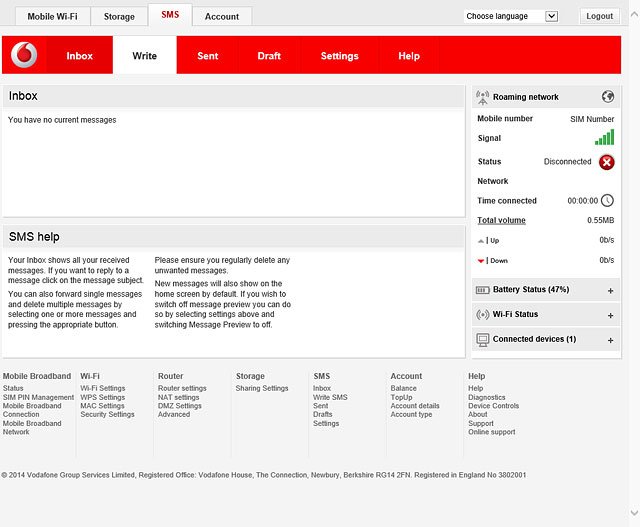Viewport: 640px width, 527px height.
Task: Open the About footer link
Action: [478, 414]
